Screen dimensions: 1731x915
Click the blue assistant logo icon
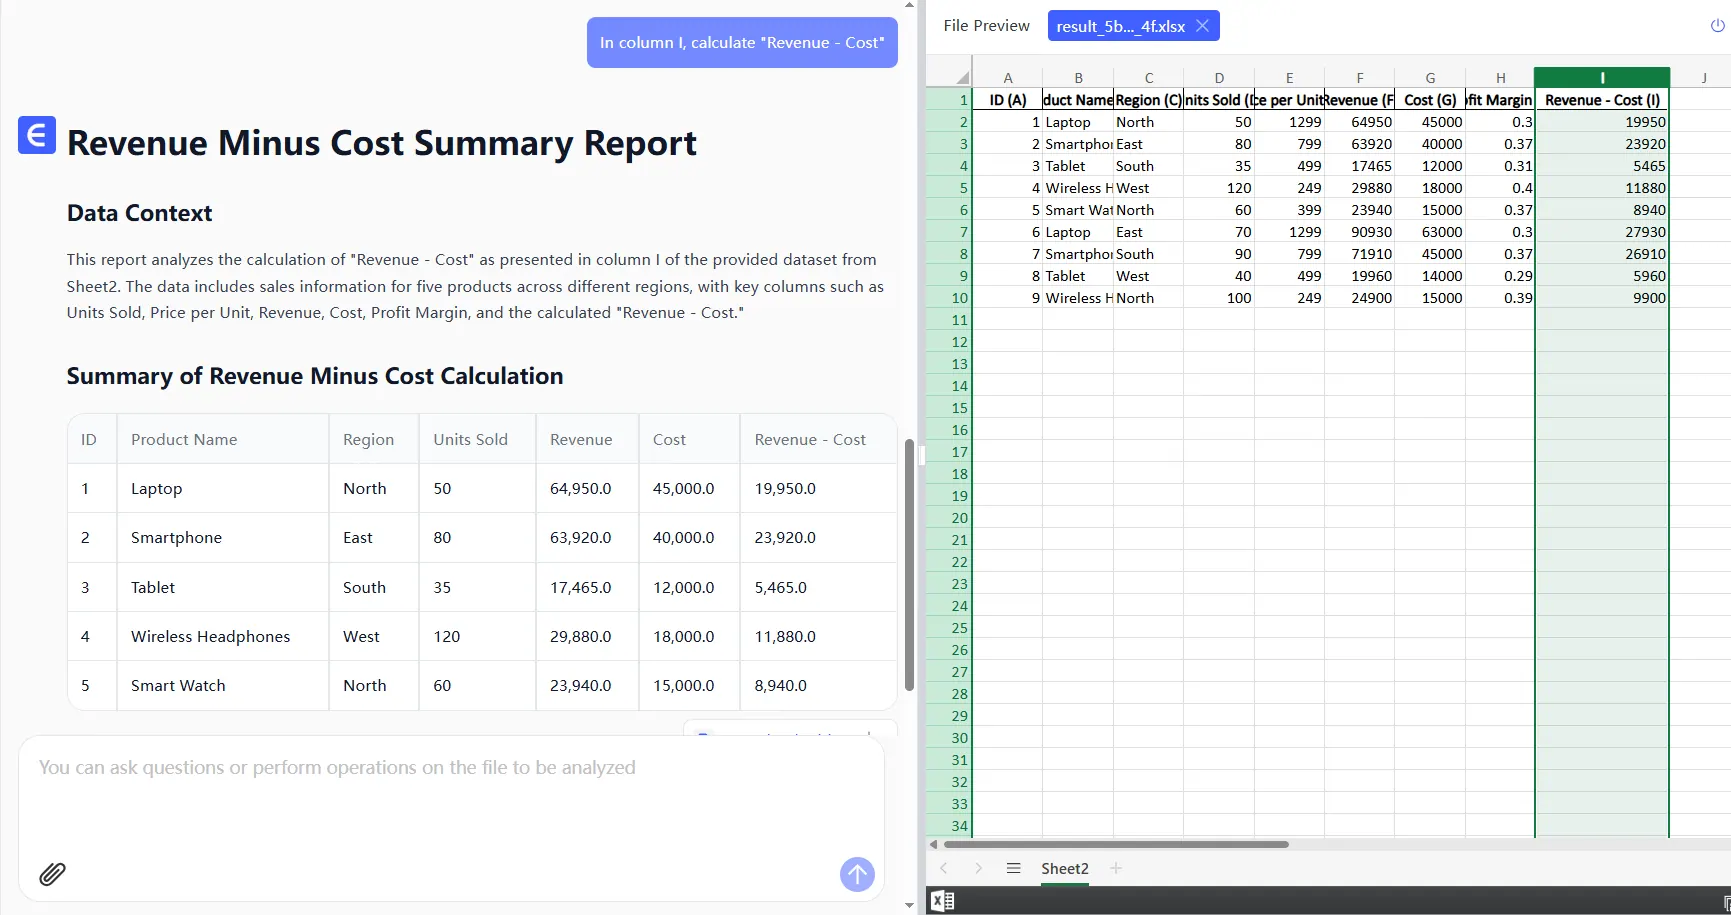(37, 135)
